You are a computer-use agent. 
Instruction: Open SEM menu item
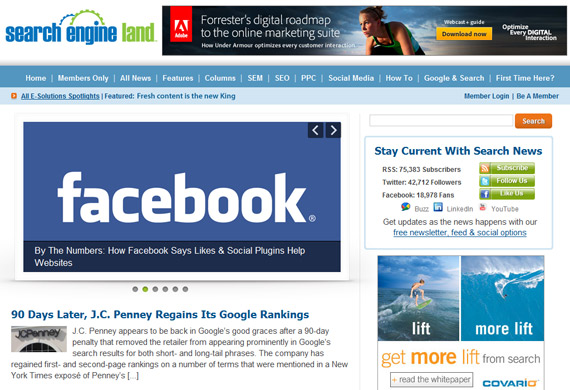pos(255,78)
